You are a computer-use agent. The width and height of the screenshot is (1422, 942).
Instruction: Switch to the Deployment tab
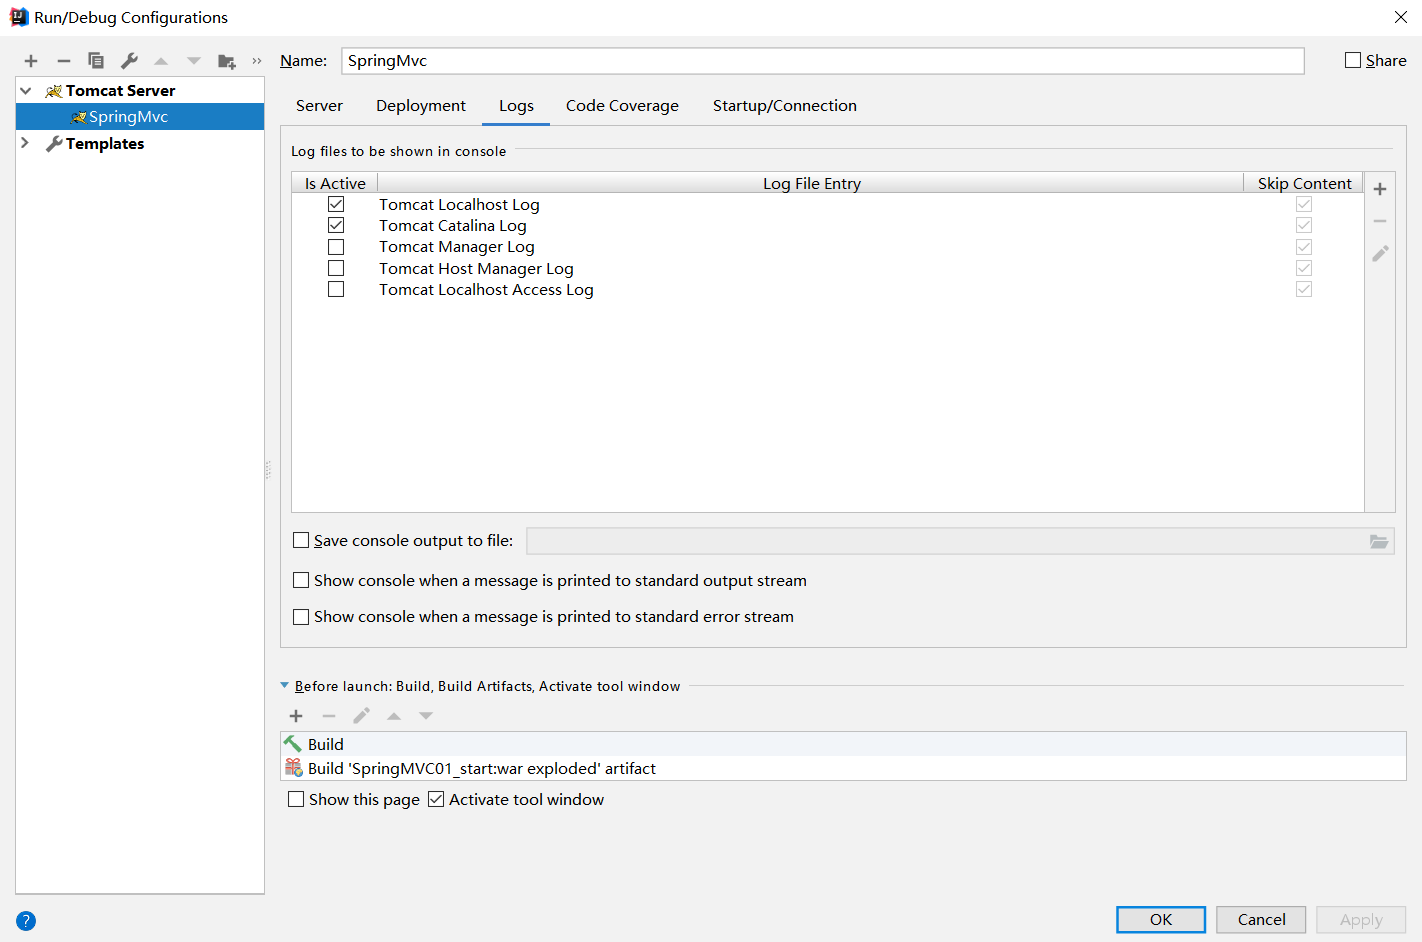coord(421,106)
